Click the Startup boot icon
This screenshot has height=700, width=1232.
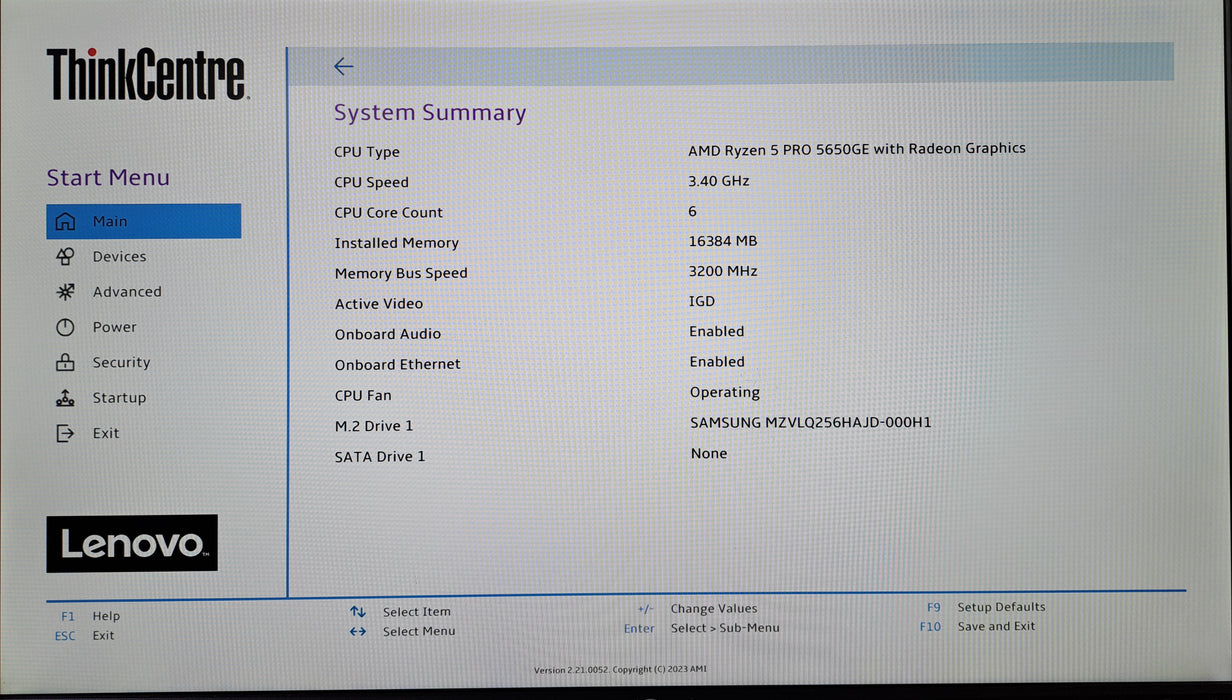tap(65, 398)
